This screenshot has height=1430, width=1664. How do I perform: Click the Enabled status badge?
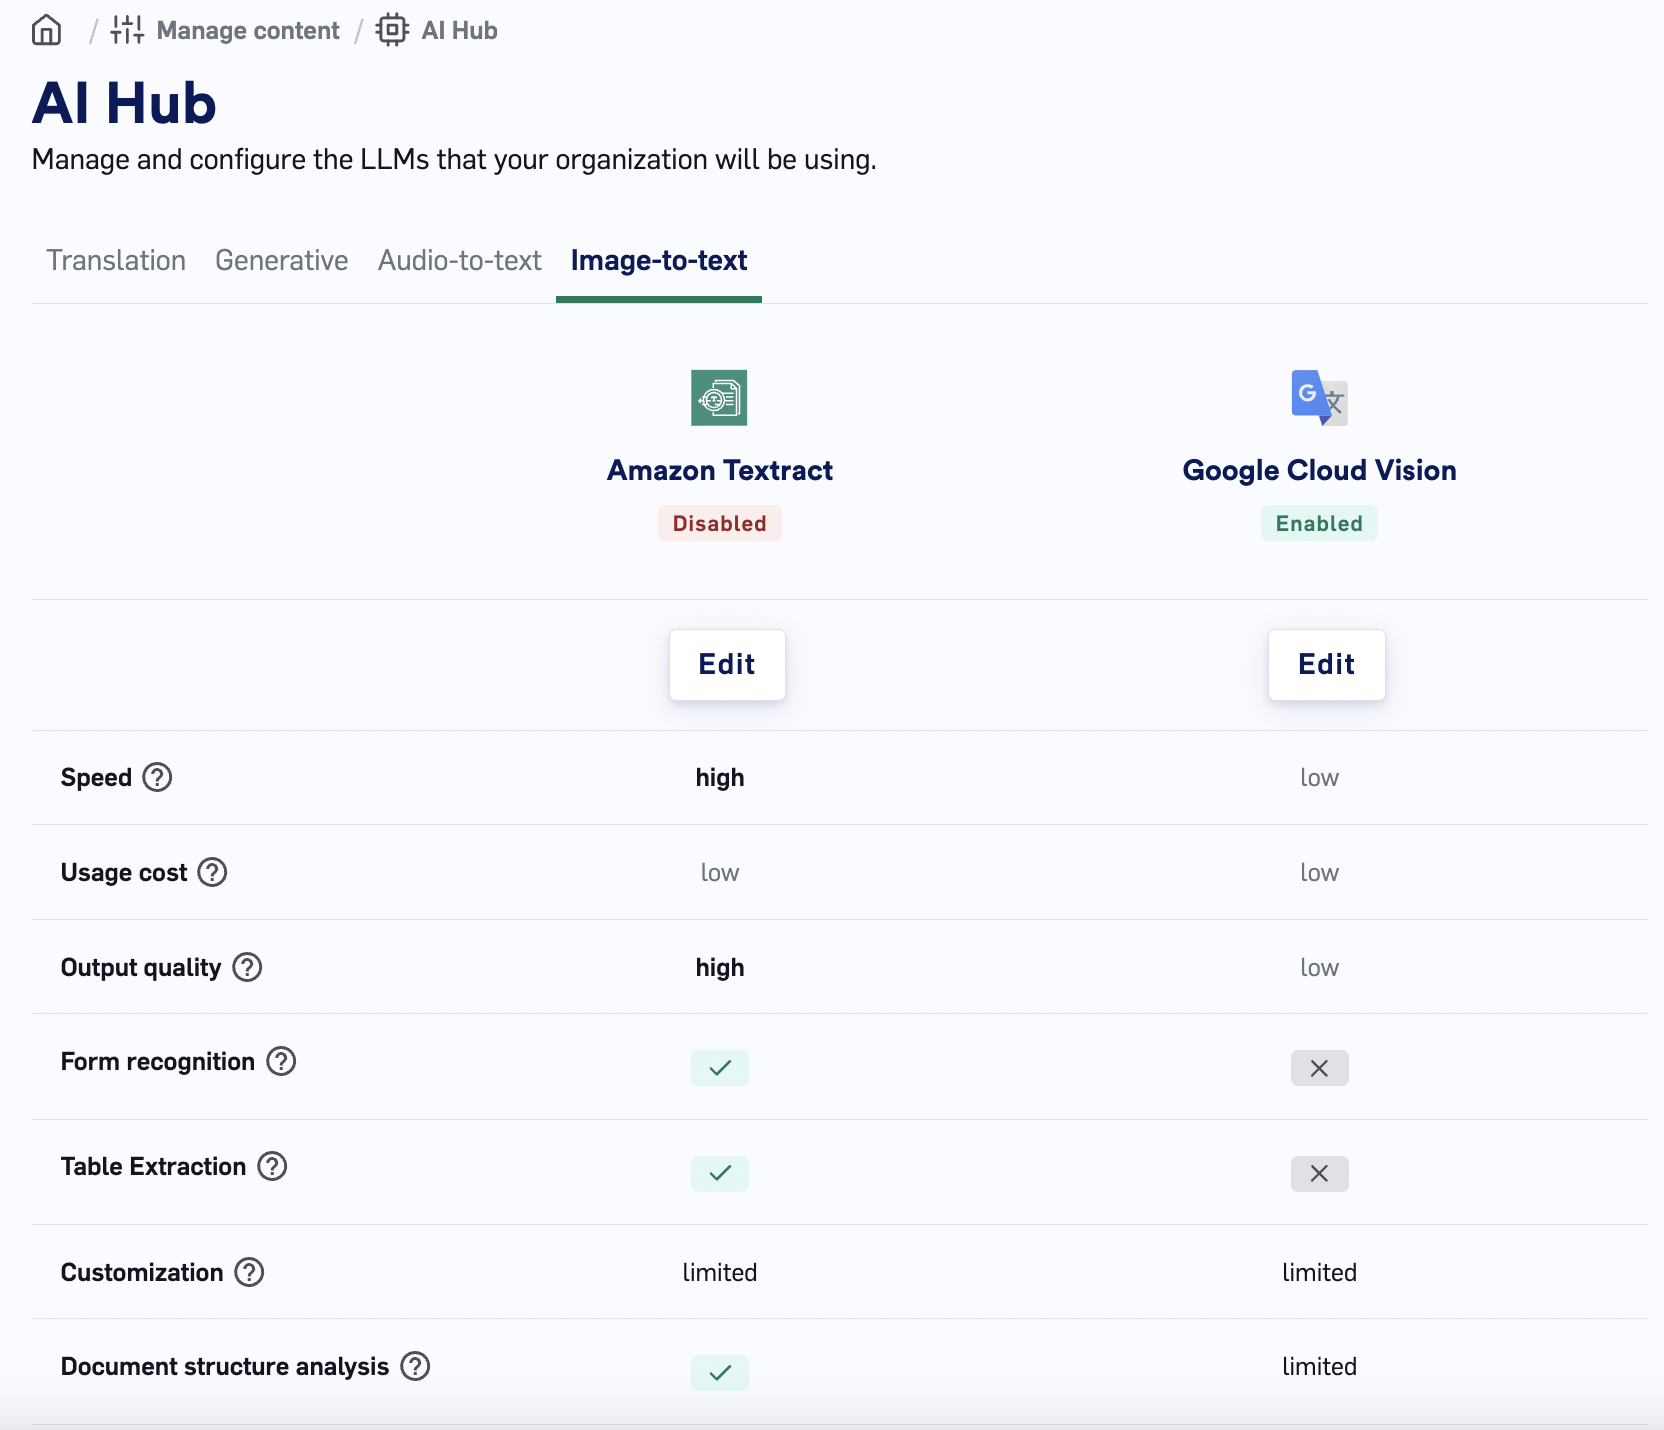(x=1319, y=523)
